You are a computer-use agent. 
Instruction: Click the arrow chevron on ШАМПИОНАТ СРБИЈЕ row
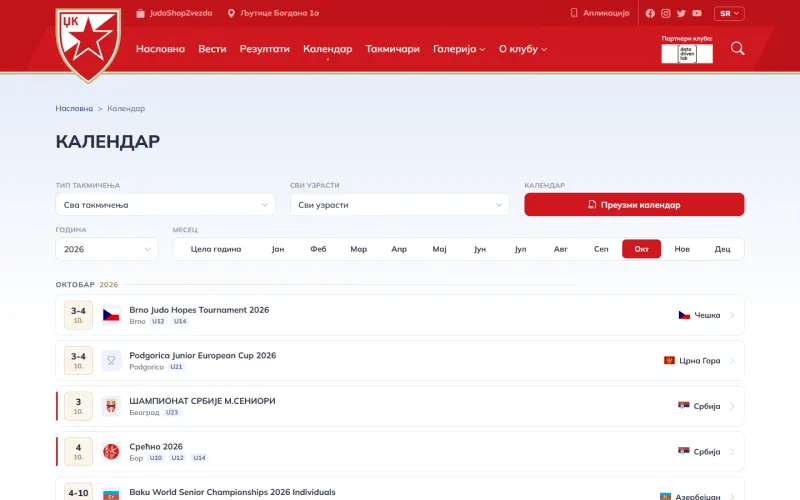coord(732,406)
